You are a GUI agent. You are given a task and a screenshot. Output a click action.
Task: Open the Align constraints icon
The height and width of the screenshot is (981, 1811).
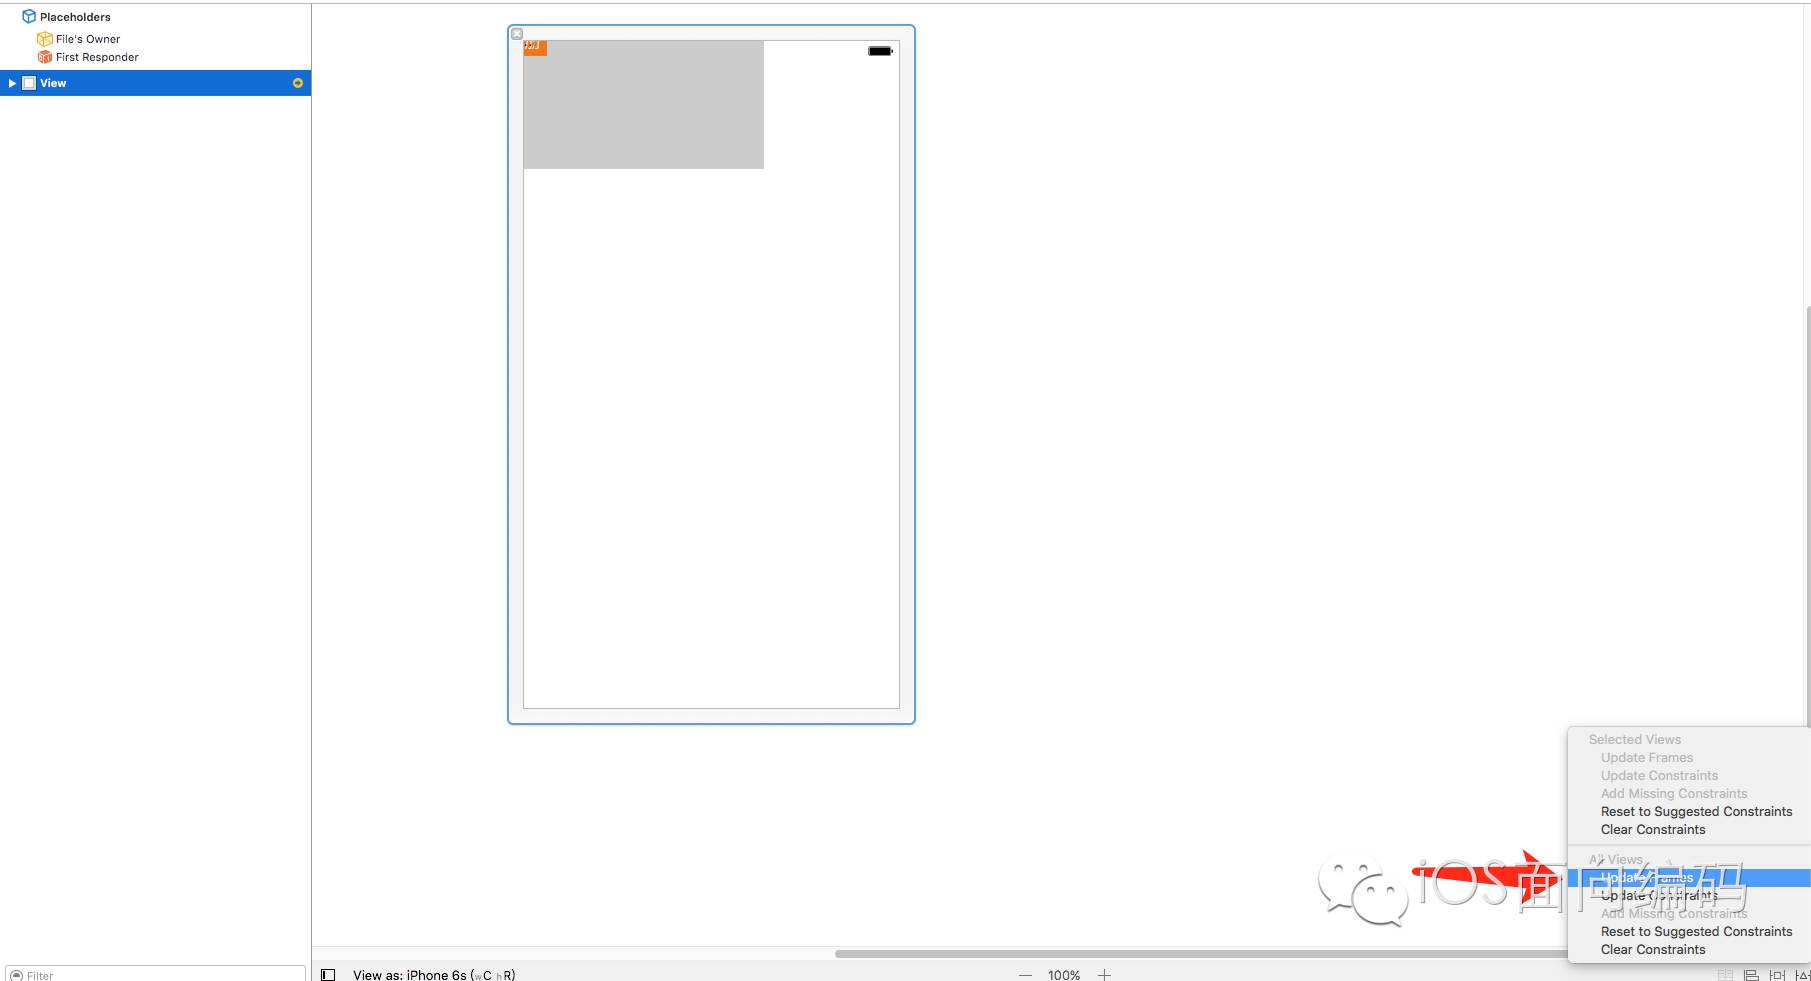pyautogui.click(x=1751, y=975)
